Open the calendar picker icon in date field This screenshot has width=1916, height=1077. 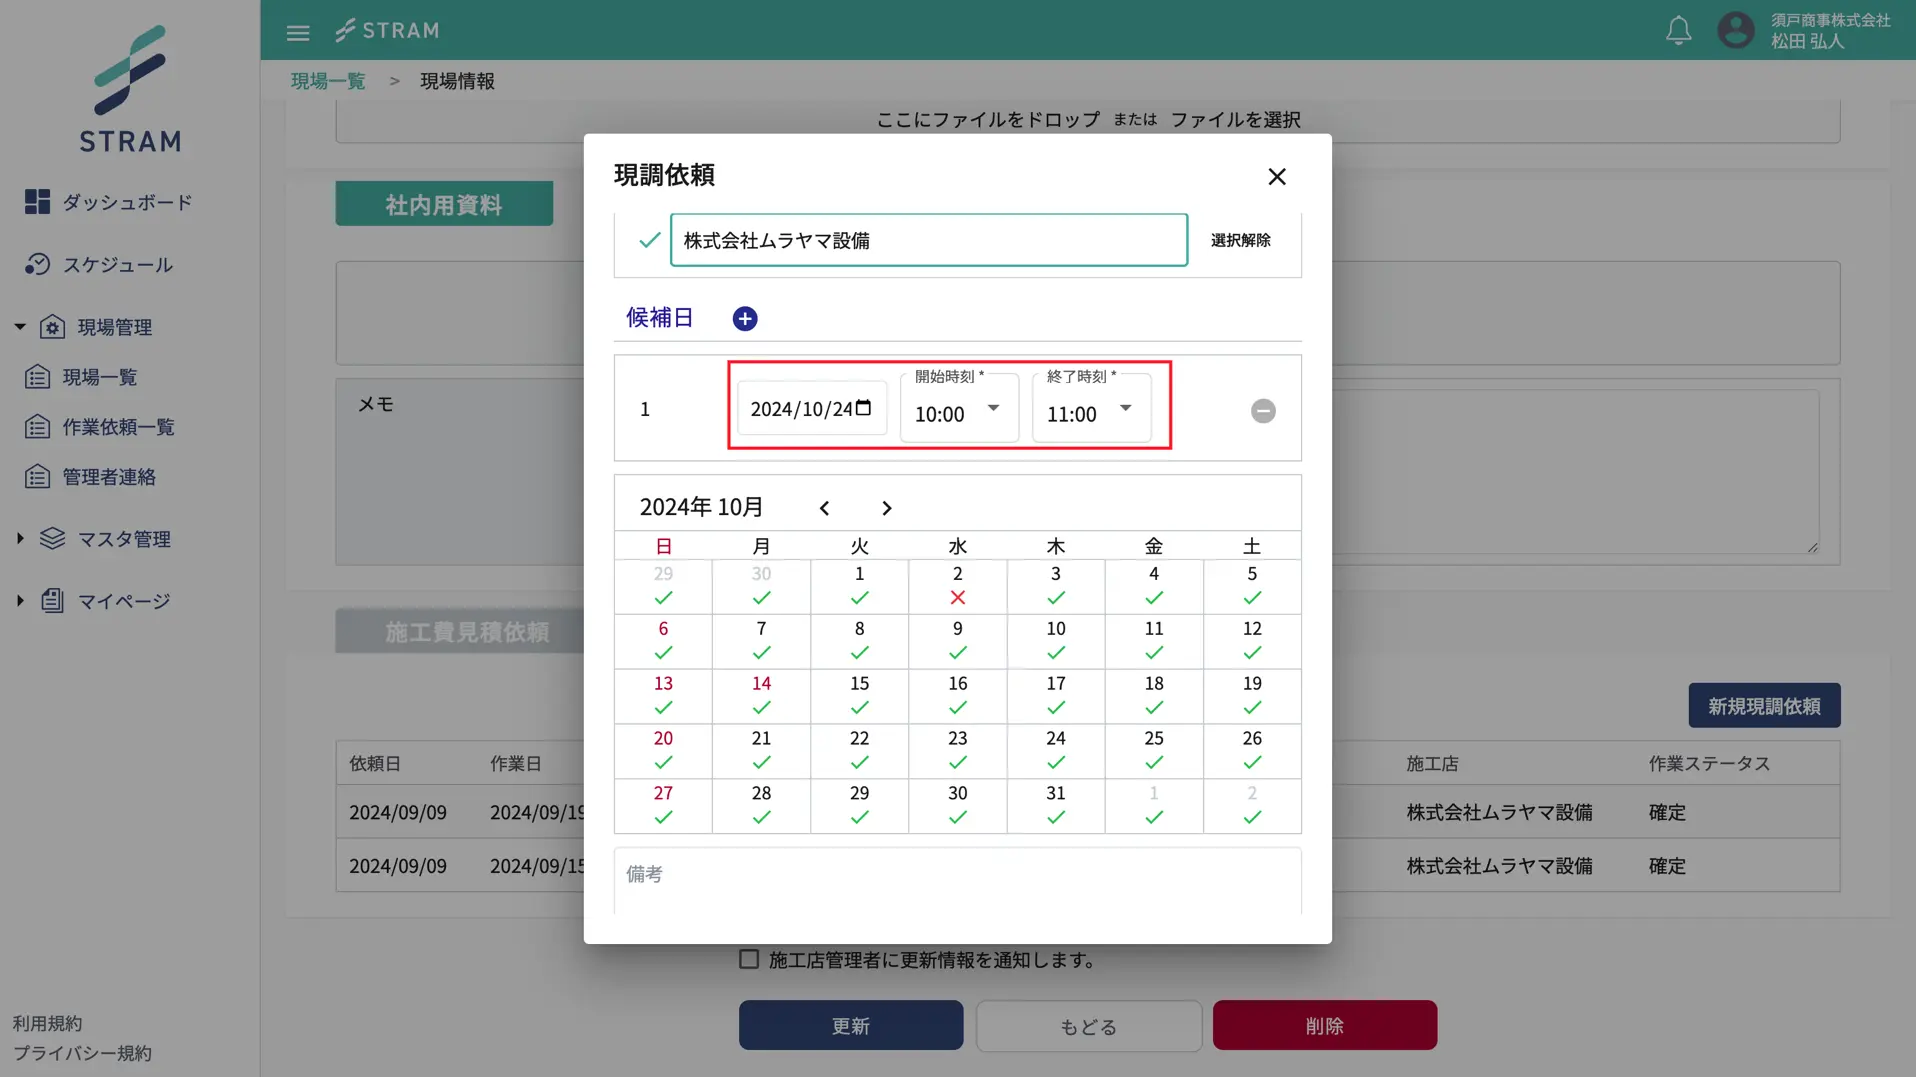pos(864,408)
